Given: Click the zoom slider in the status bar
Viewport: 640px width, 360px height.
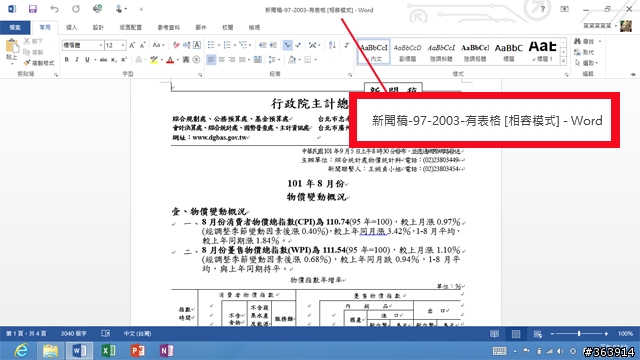Looking at the screenshot, I should 579,334.
